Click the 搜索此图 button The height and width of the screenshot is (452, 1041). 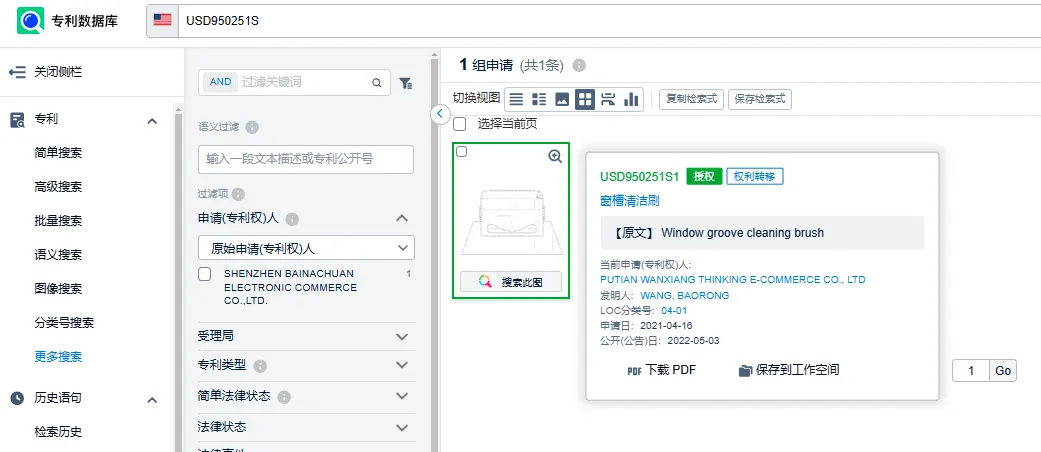511,282
